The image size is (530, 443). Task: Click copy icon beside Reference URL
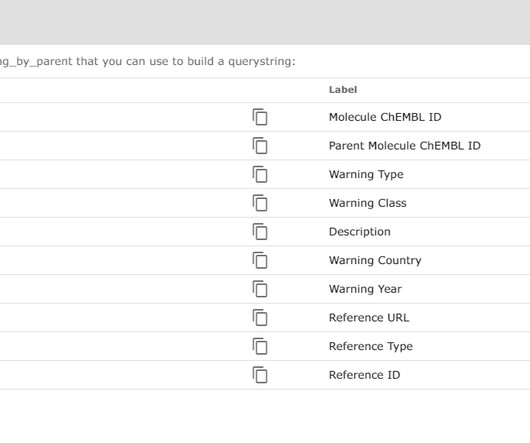(260, 318)
